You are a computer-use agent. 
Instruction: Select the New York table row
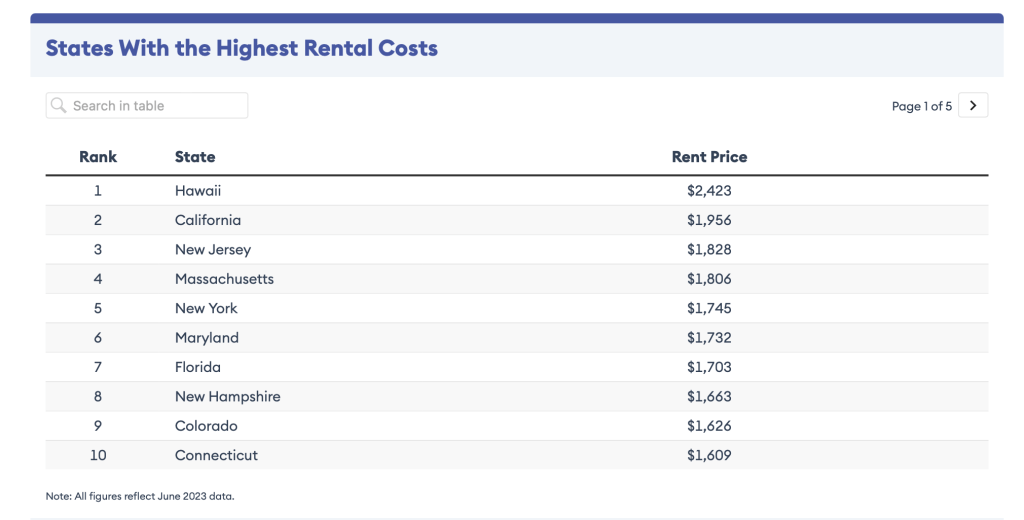[206, 308]
